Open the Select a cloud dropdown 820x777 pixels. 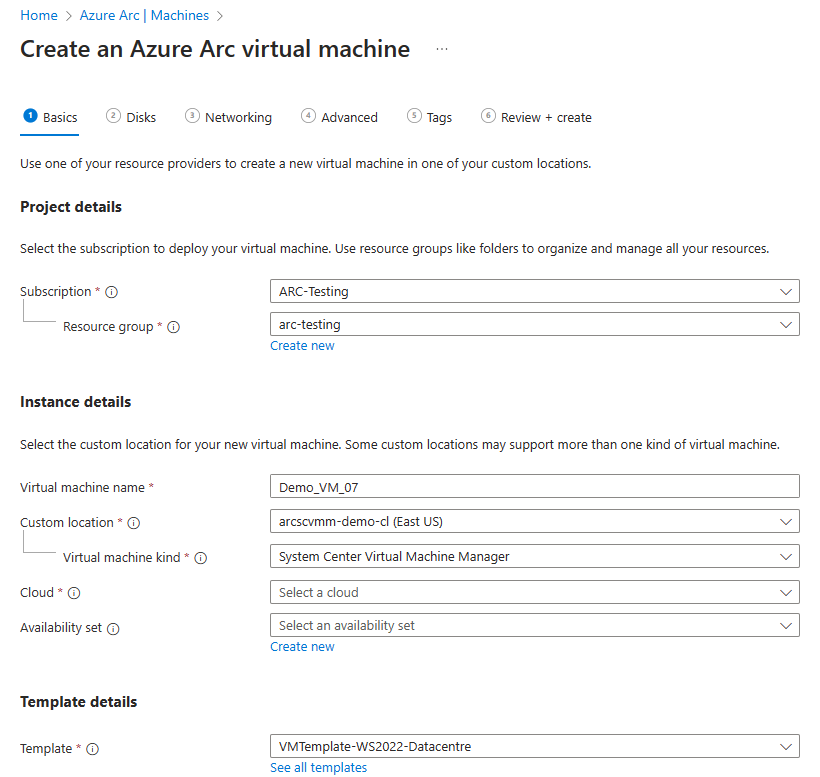click(x=534, y=592)
